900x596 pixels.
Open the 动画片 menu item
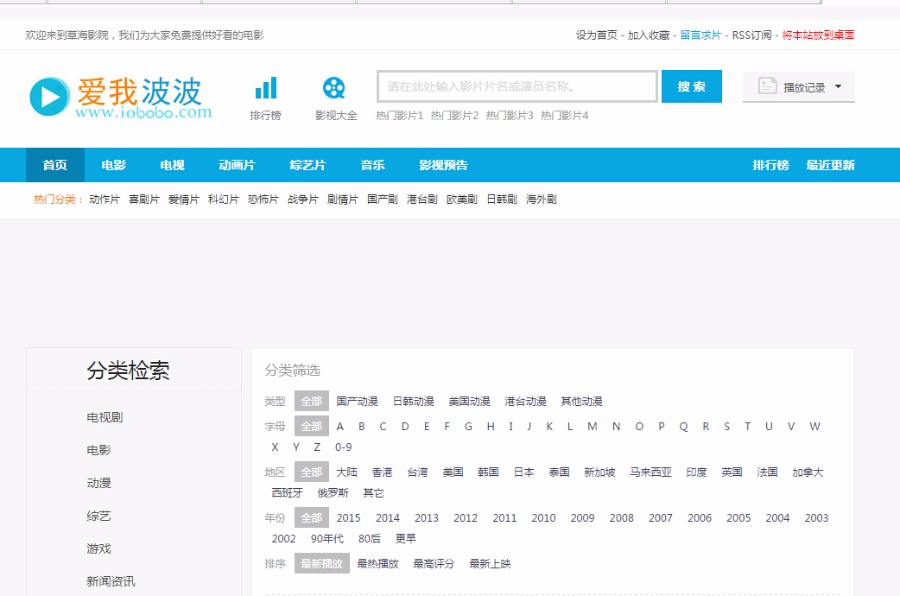(x=238, y=165)
